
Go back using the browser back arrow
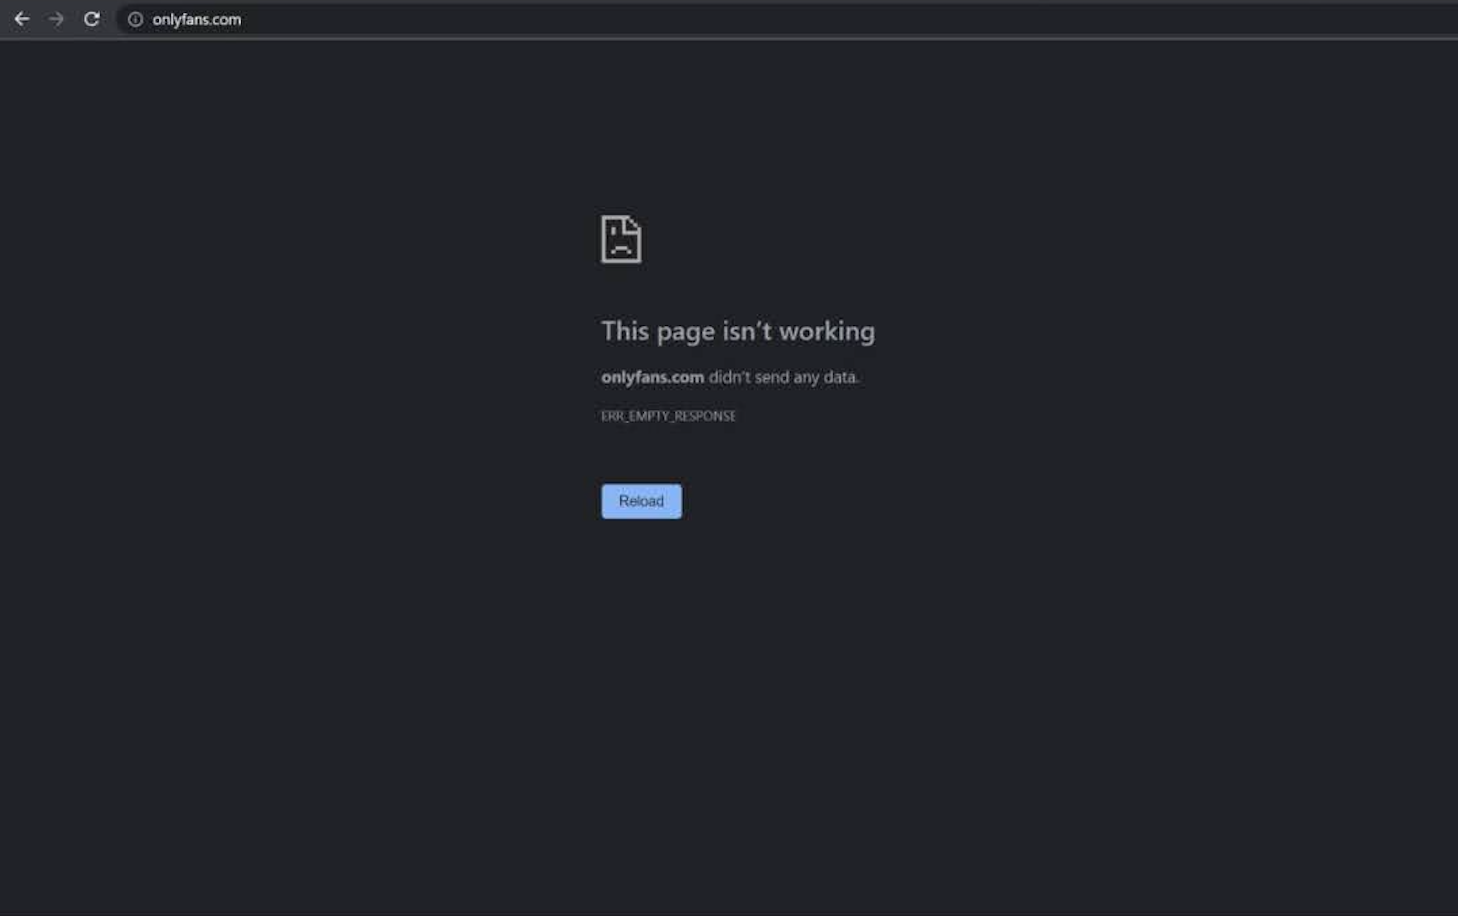21,19
